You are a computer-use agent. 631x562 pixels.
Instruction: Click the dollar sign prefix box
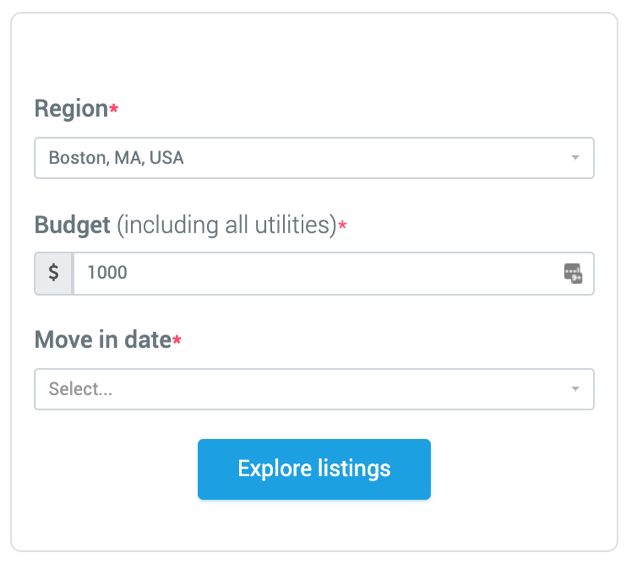tap(54, 273)
